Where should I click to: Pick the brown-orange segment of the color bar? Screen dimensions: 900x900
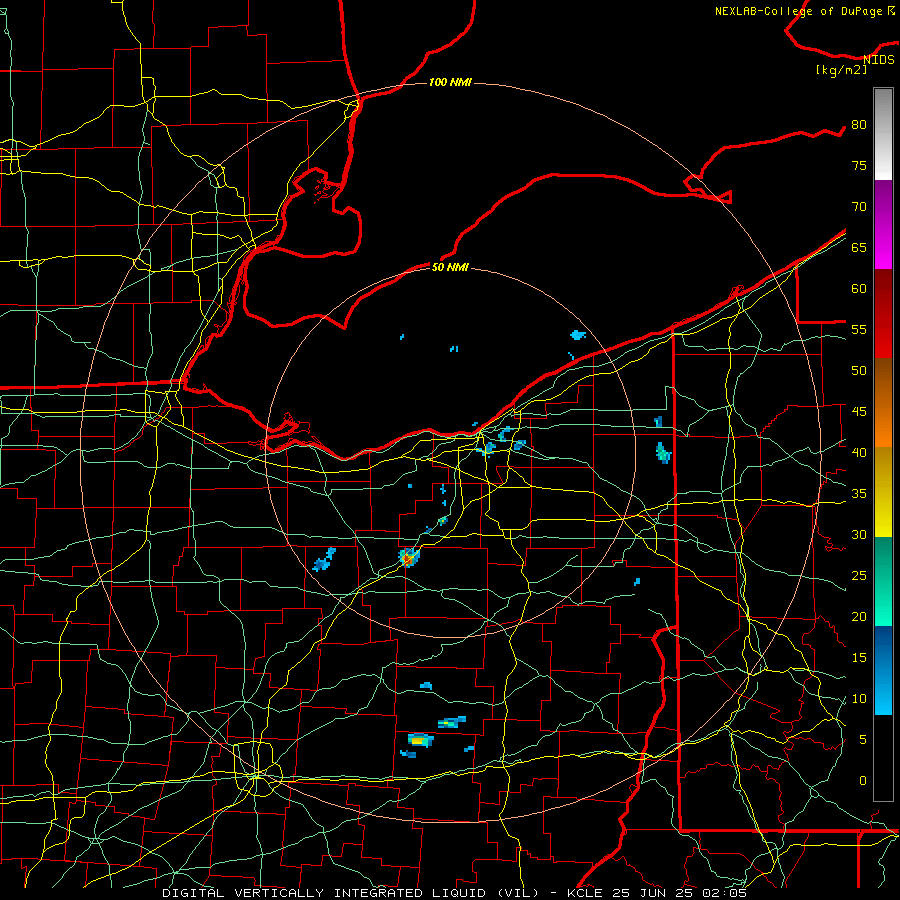click(x=883, y=403)
